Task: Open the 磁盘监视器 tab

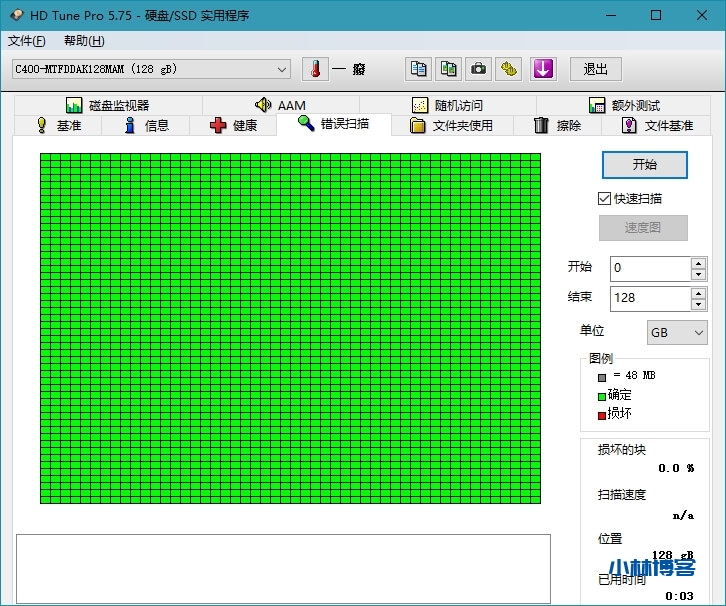Action: pyautogui.click(x=107, y=105)
